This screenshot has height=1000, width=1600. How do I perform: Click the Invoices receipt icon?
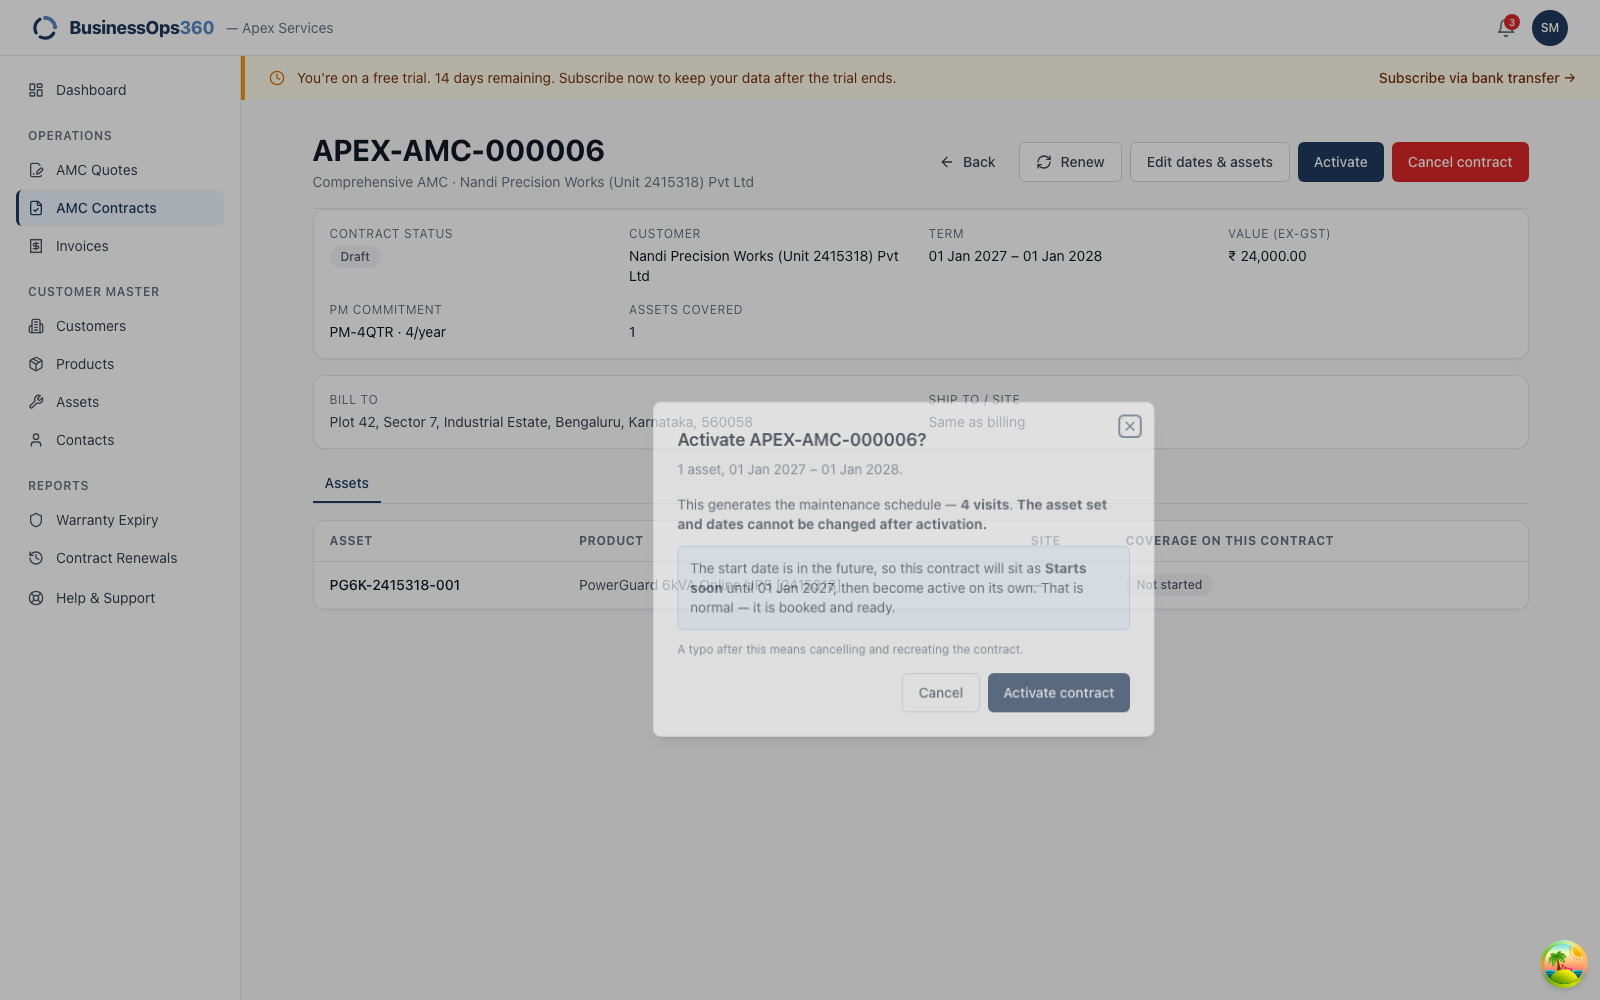pyautogui.click(x=36, y=246)
